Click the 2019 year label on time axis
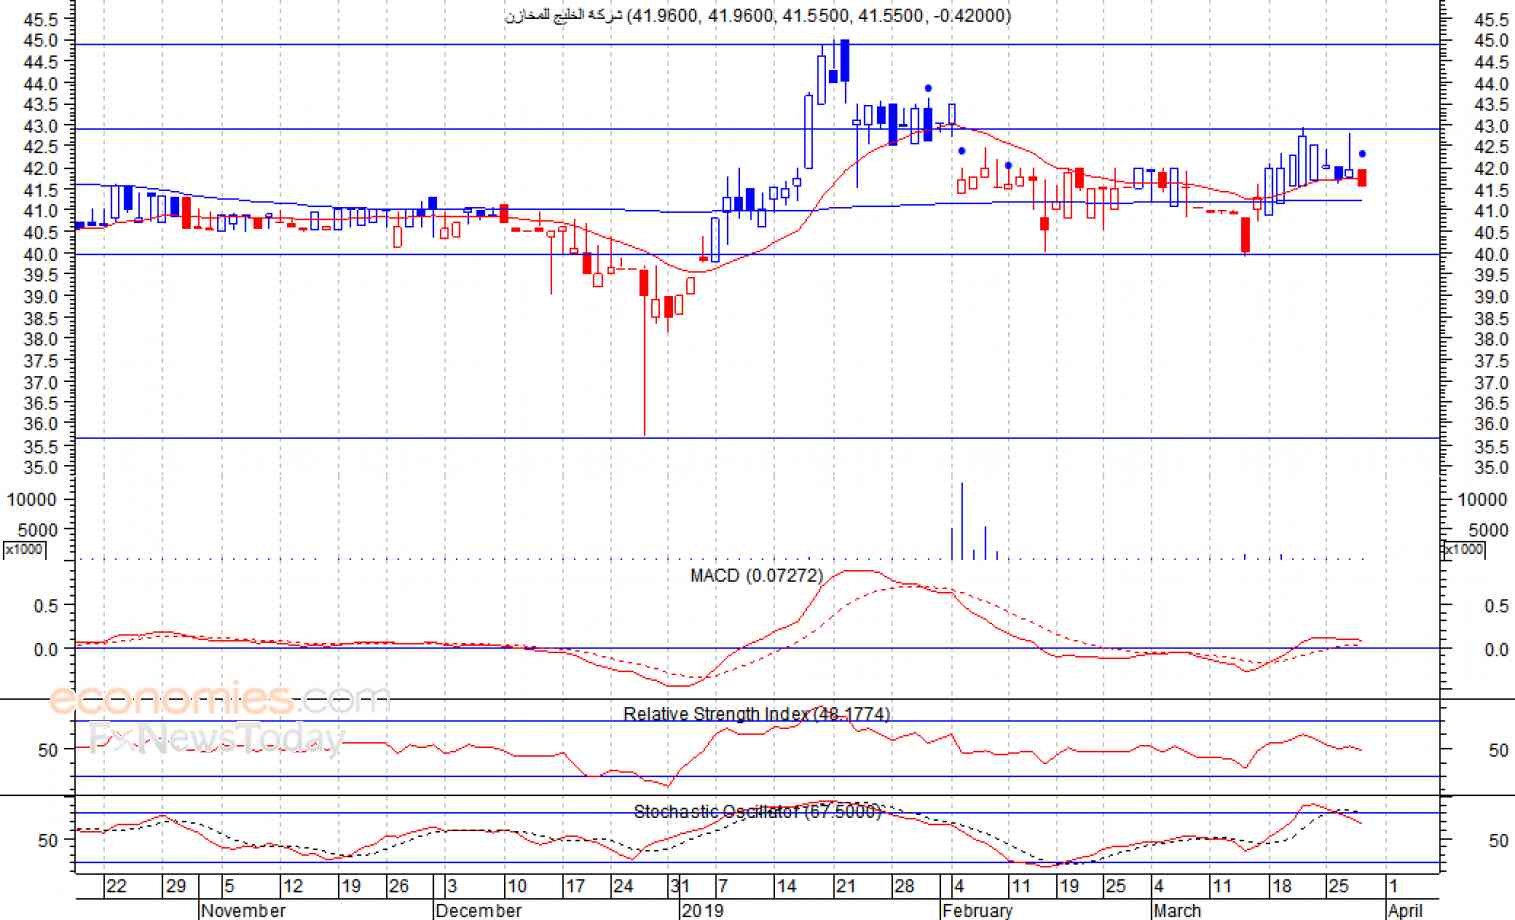Viewport: 1515px width, 920px height. (x=702, y=910)
